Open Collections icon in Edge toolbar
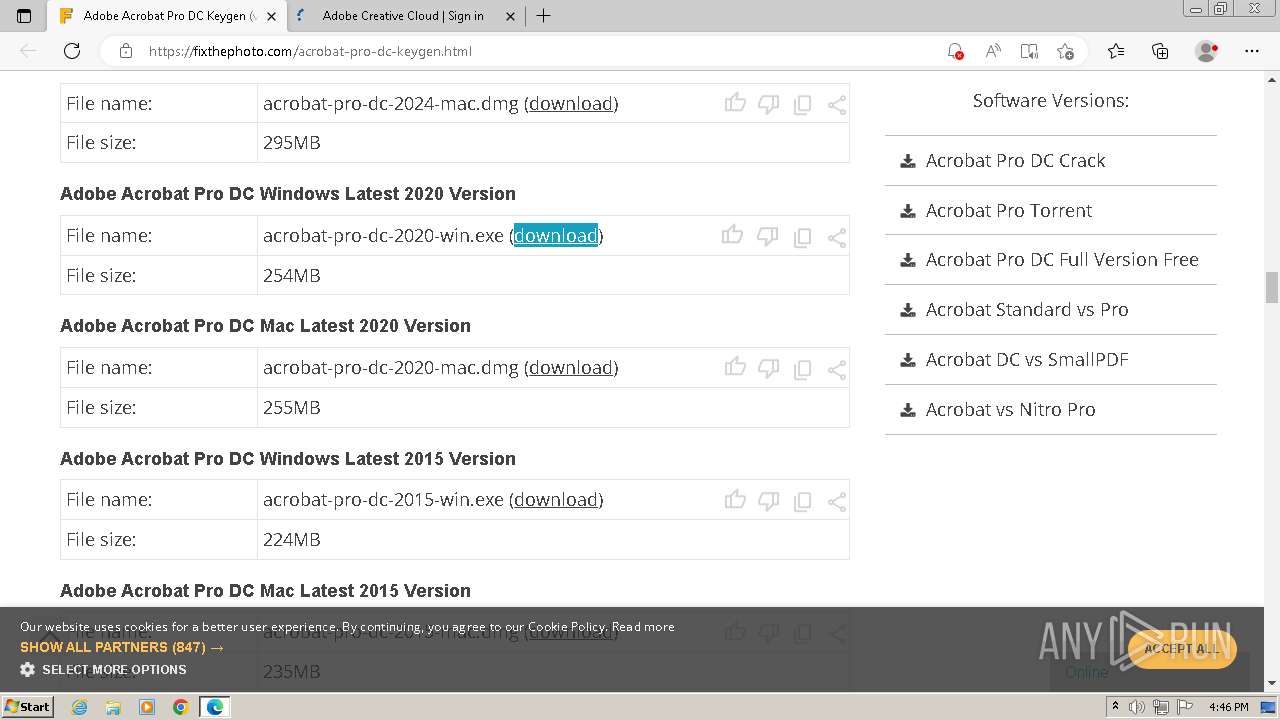 (x=1160, y=51)
